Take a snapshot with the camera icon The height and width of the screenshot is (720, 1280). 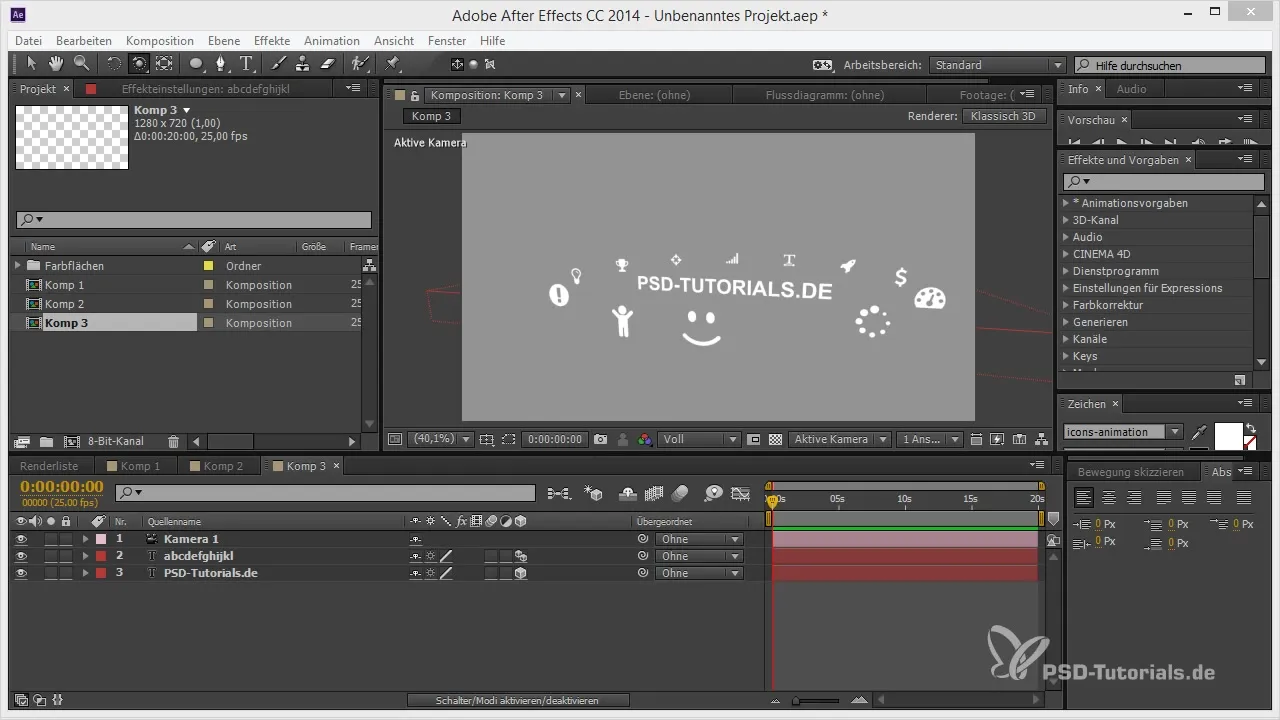pyautogui.click(x=601, y=439)
